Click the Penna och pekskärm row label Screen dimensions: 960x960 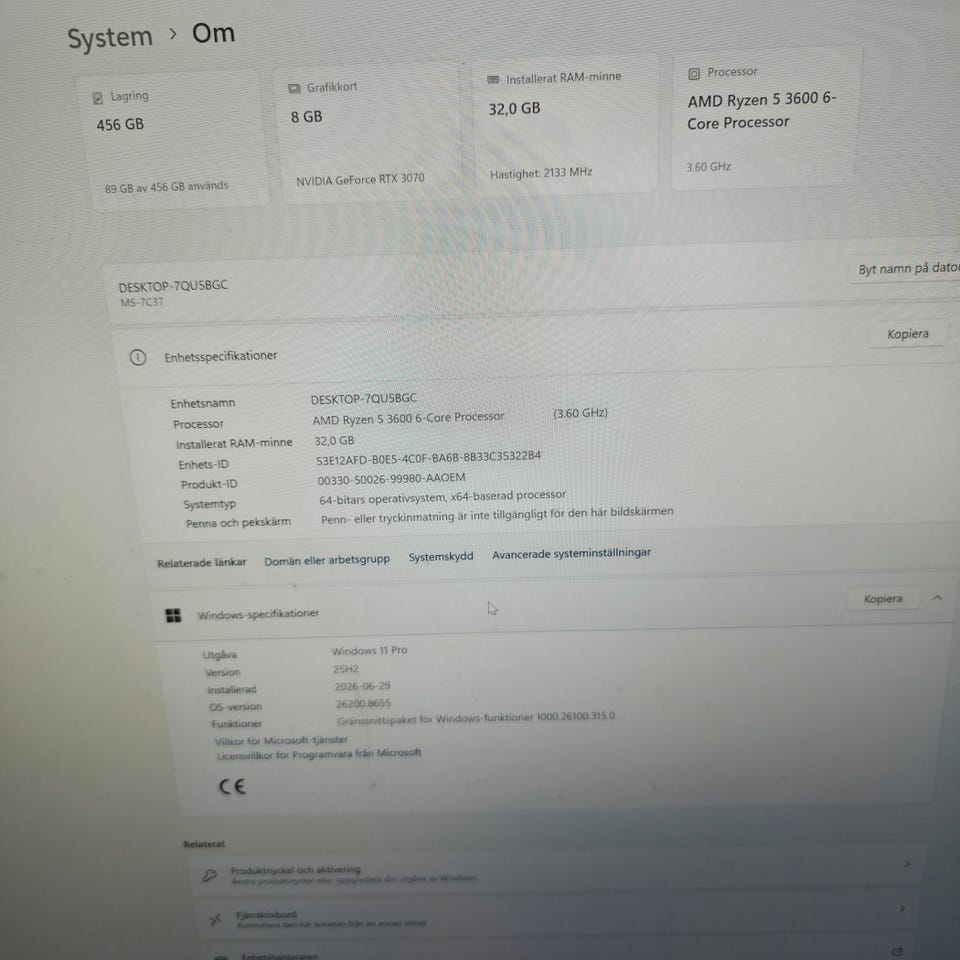pyautogui.click(x=238, y=523)
